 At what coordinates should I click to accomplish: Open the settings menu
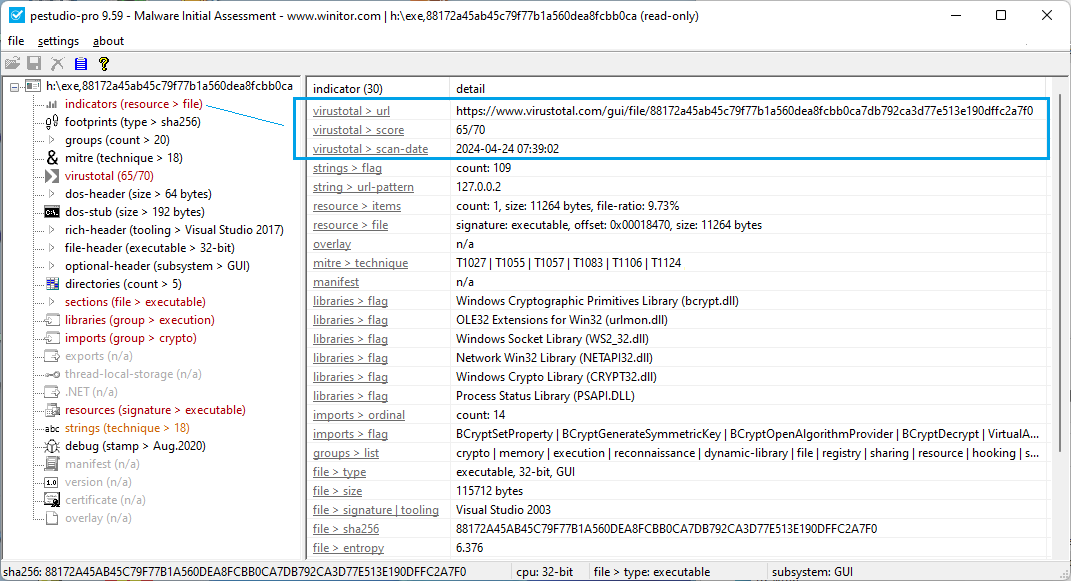point(59,41)
